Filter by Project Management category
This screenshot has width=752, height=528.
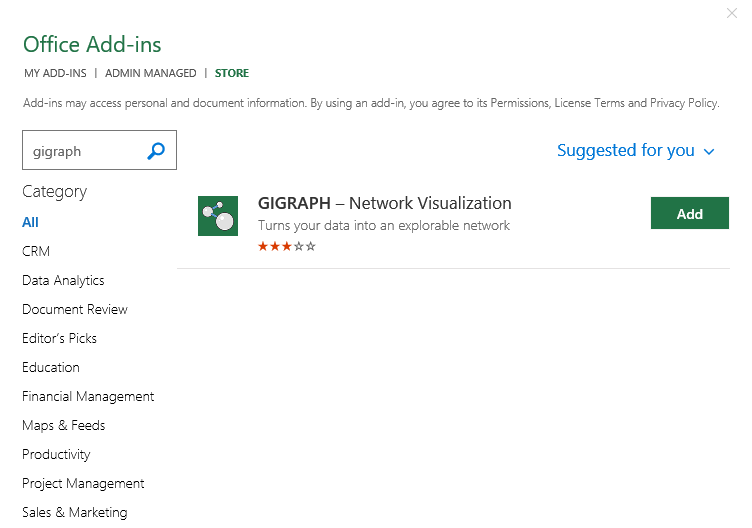[83, 483]
